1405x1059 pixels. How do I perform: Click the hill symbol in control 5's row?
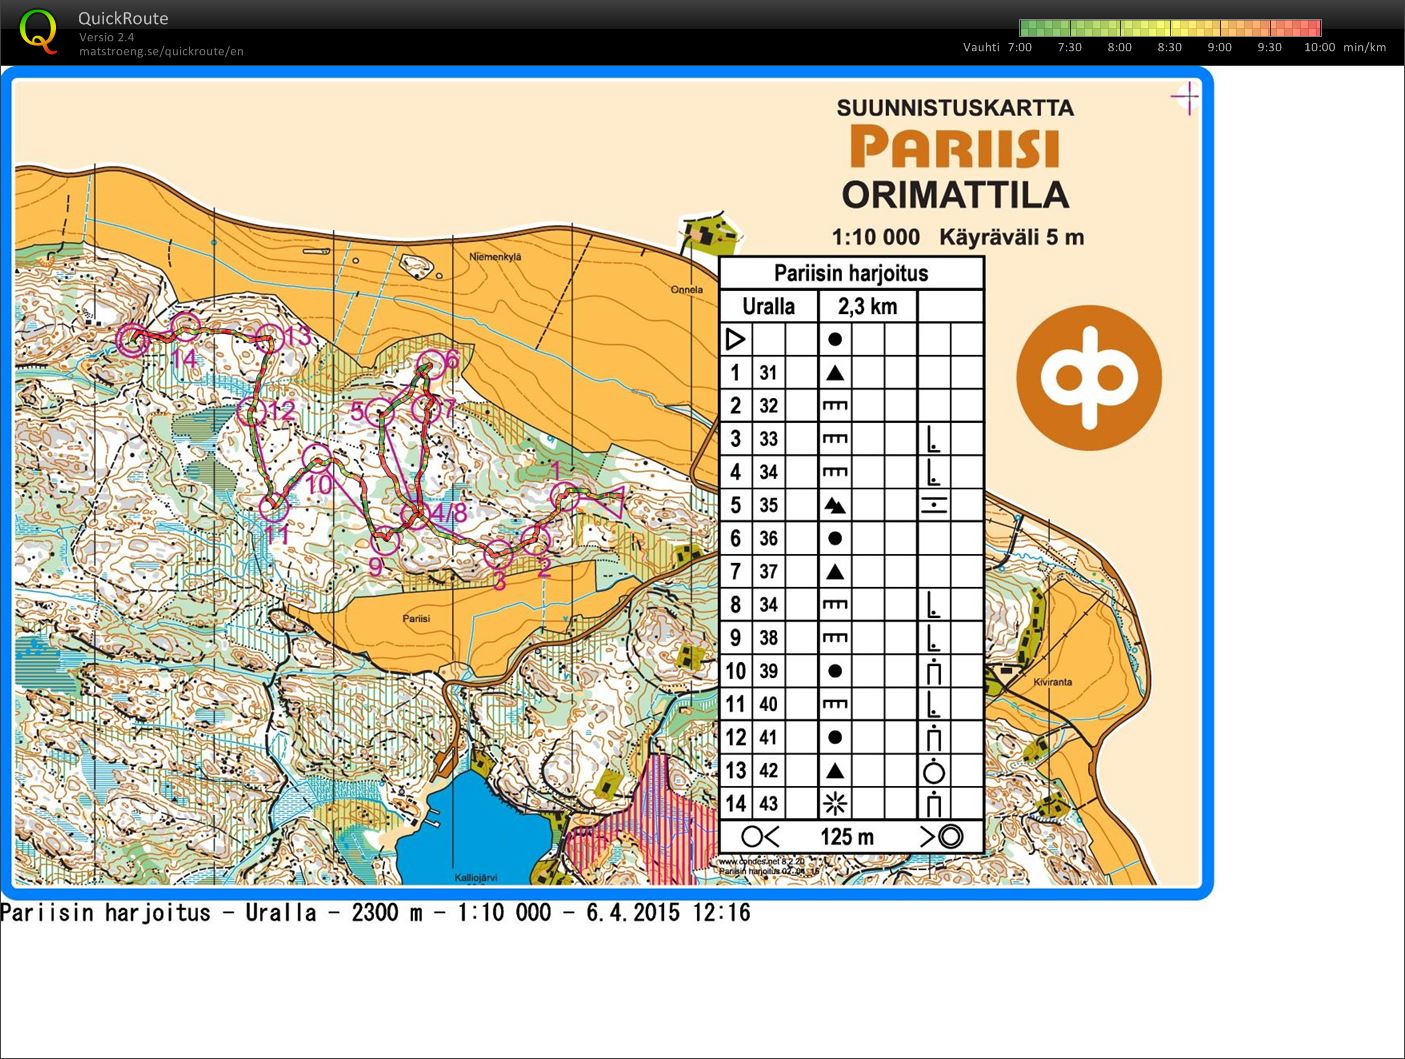835,505
